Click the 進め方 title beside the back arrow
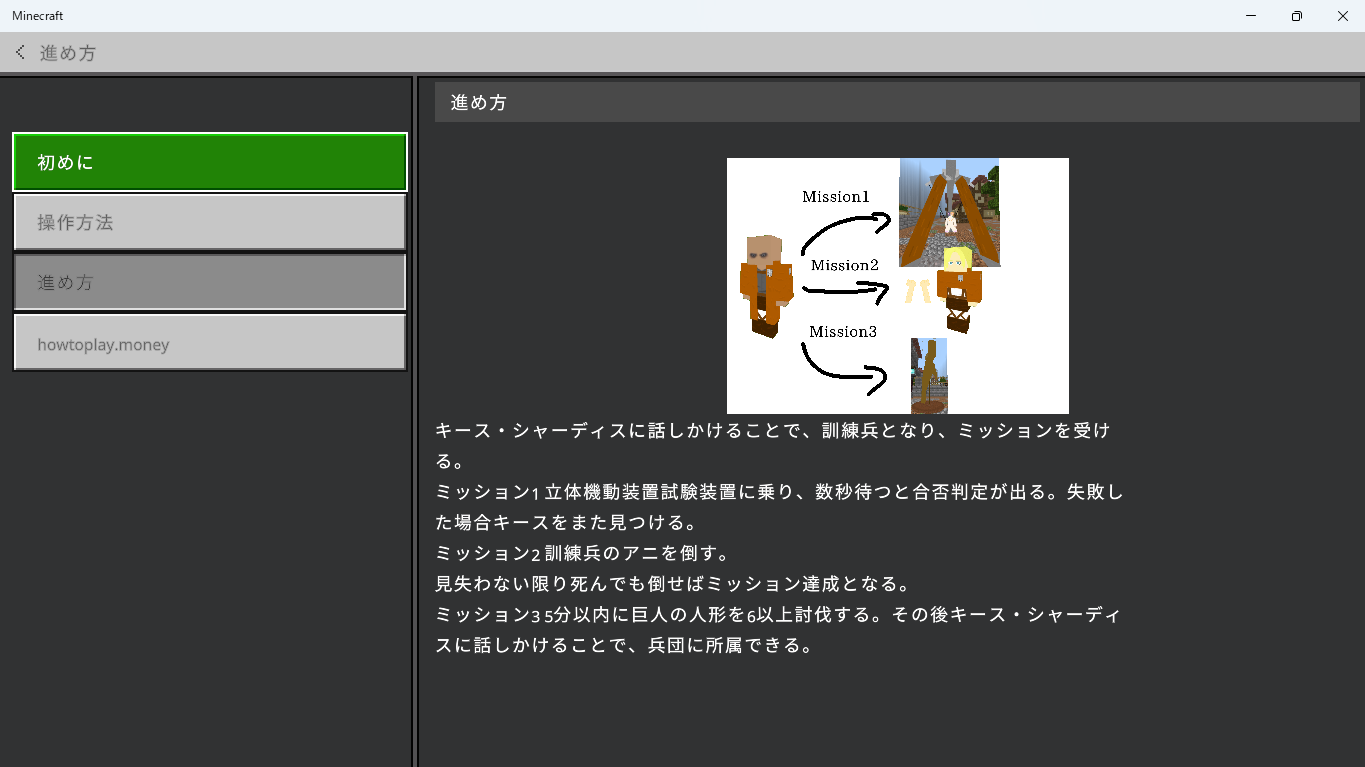1365x767 pixels. tap(68, 53)
